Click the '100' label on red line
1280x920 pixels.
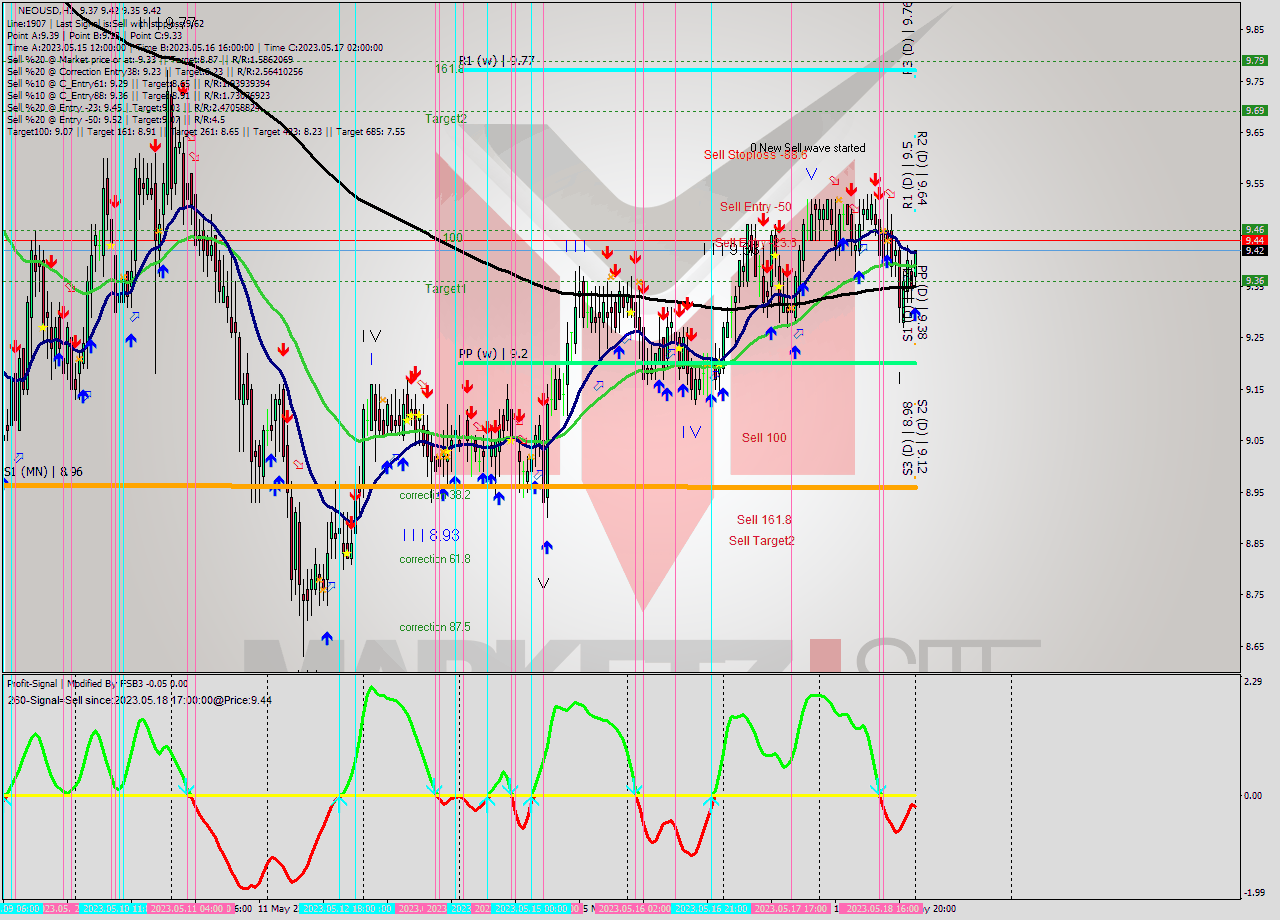[x=453, y=237]
